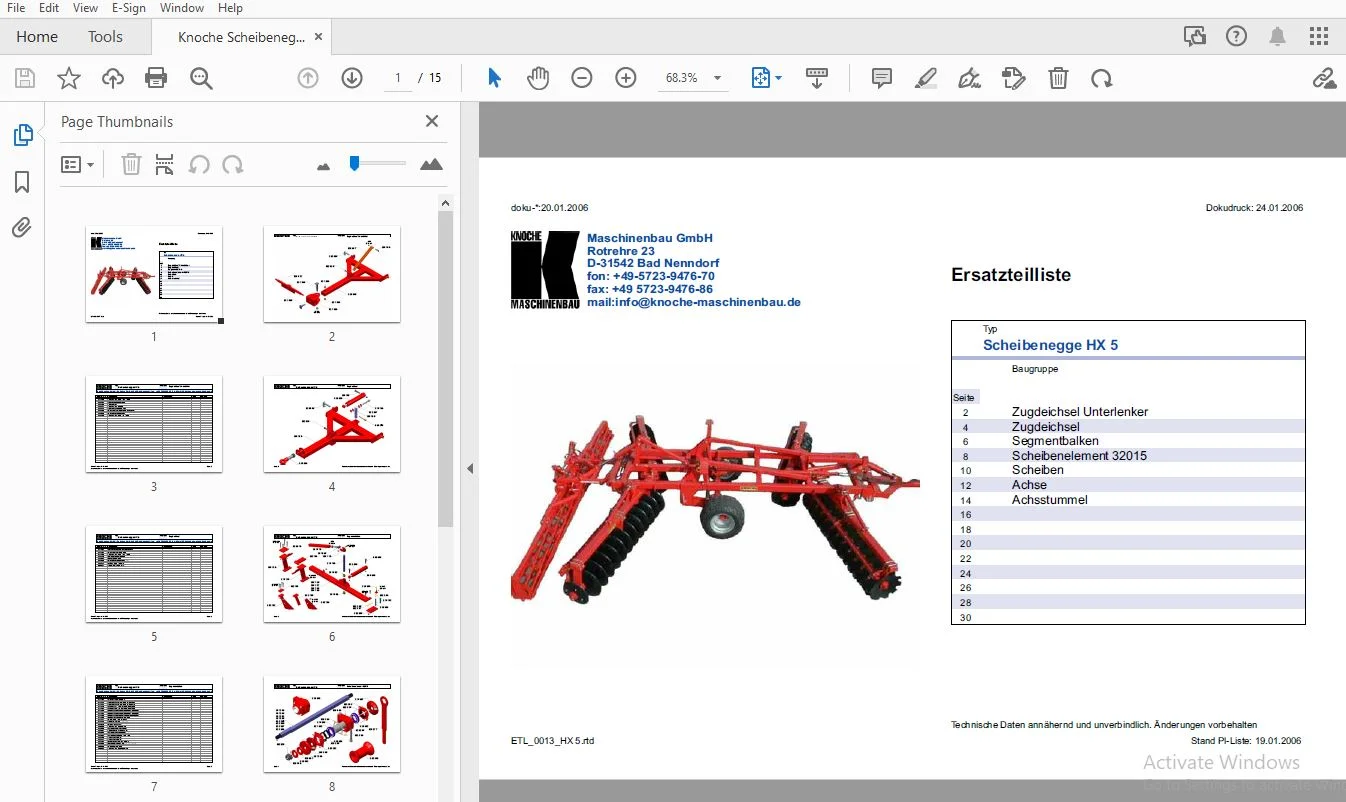
Task: Add document to starred bookmarks
Action: [x=68, y=78]
